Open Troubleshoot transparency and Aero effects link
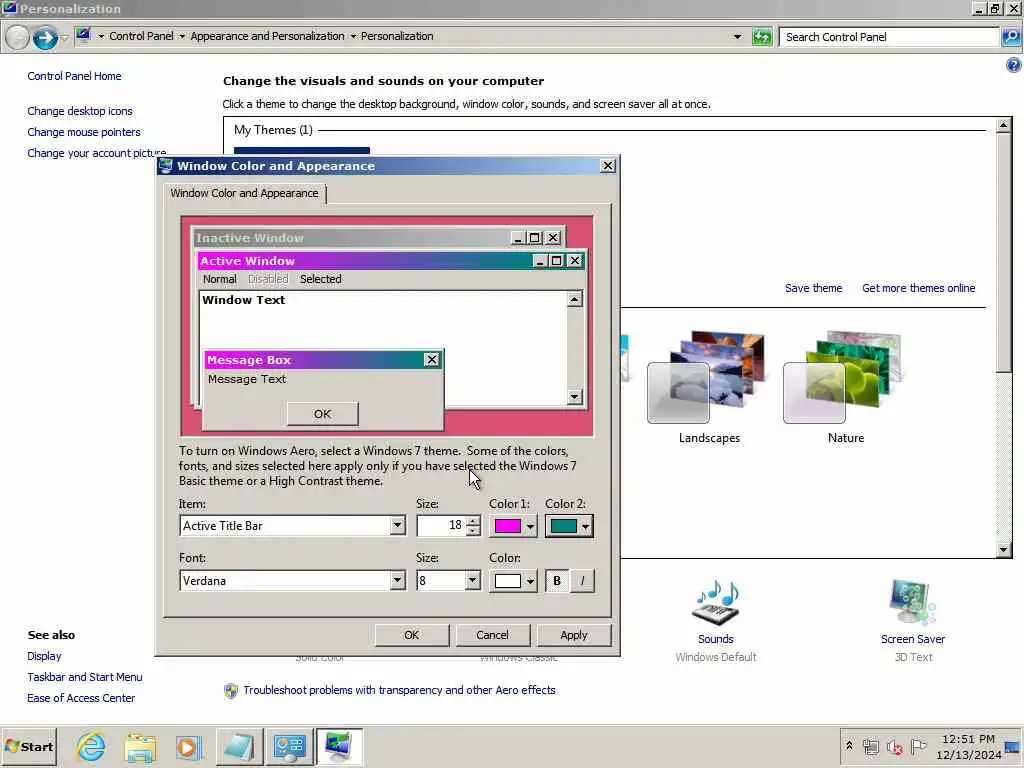This screenshot has width=1024, height=768. point(399,690)
